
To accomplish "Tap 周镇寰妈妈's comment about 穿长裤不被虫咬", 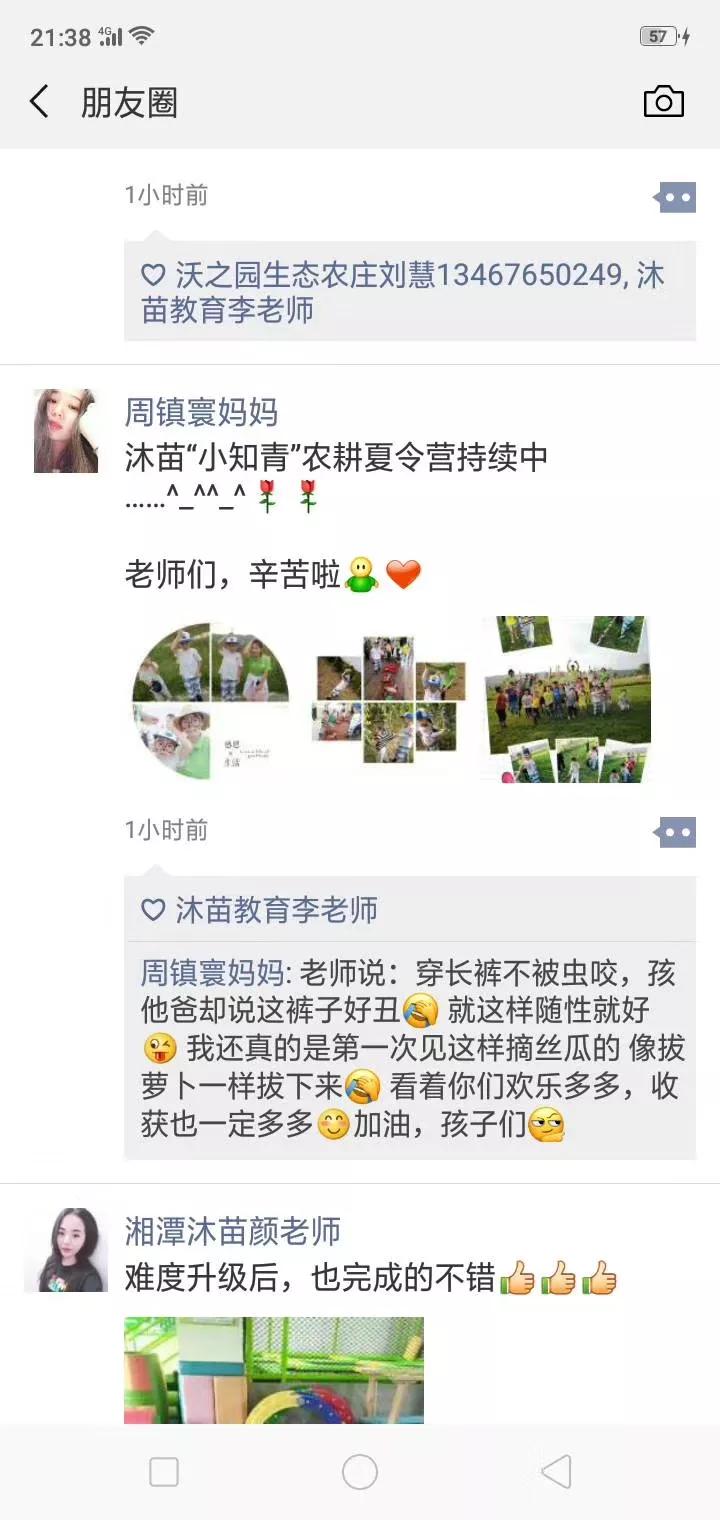I will click(410, 1049).
